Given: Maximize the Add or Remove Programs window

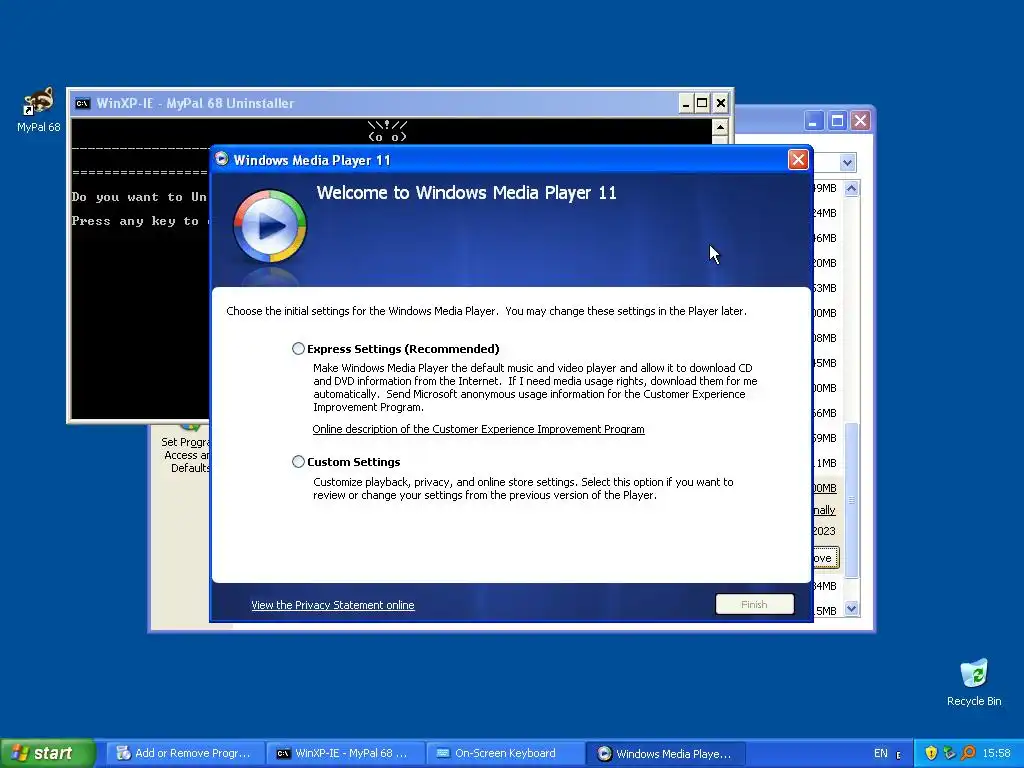Looking at the screenshot, I should click(837, 121).
